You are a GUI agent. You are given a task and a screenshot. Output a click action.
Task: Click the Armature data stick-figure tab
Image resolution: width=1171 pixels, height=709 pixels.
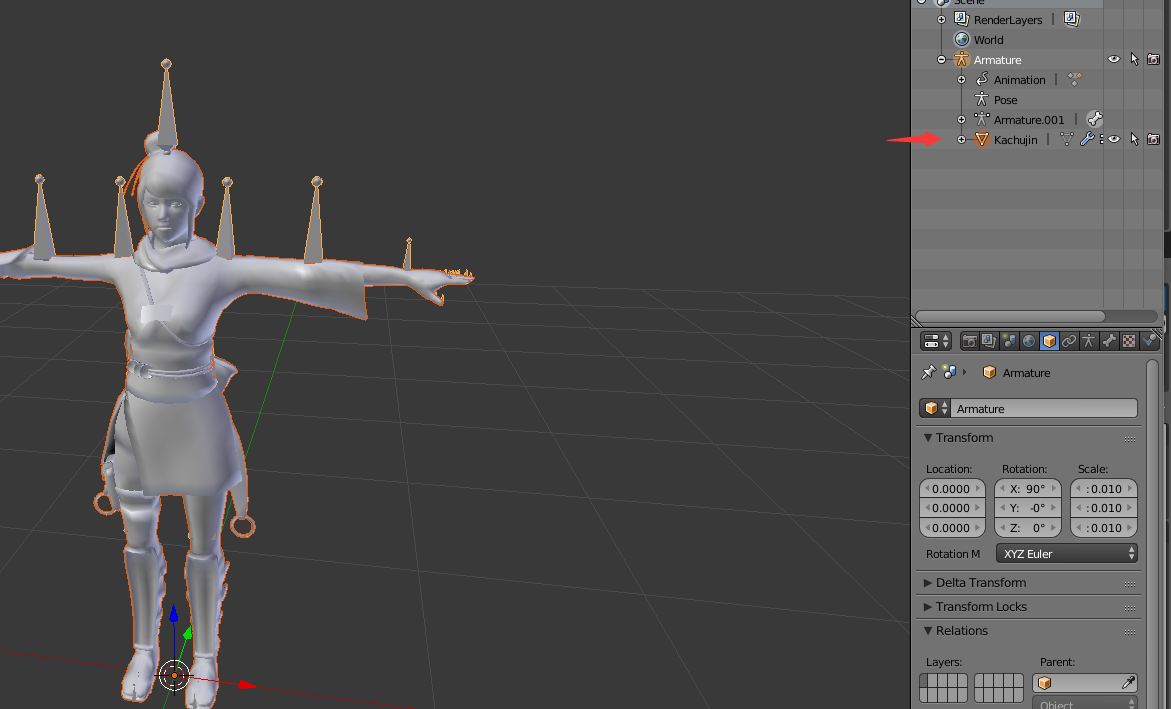click(1089, 341)
